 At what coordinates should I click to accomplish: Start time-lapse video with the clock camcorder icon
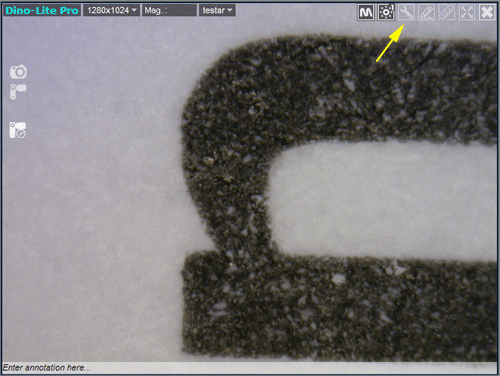(x=18, y=130)
